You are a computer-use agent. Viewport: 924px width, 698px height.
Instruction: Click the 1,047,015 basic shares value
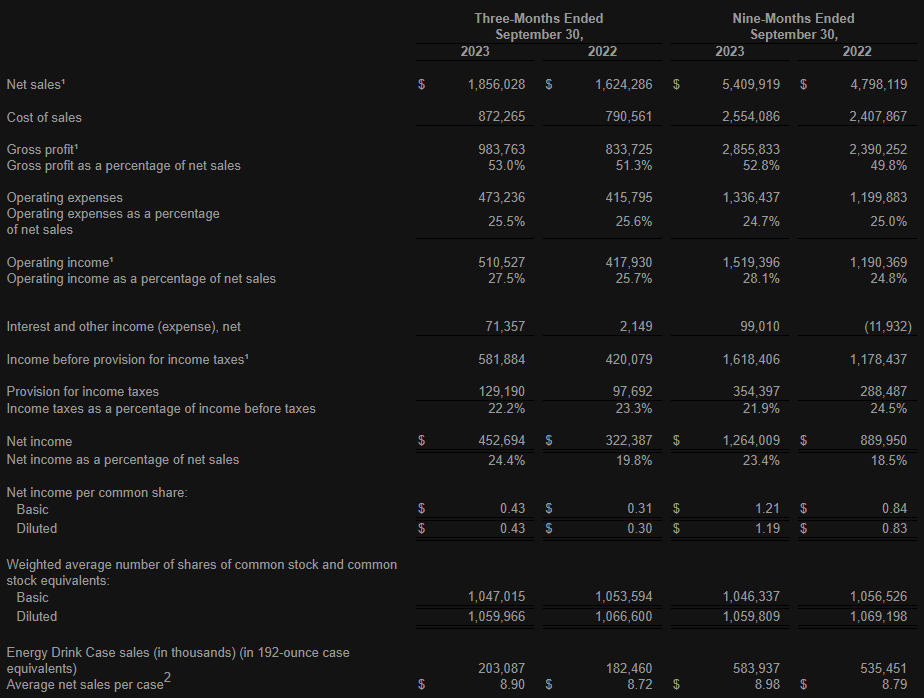496,597
